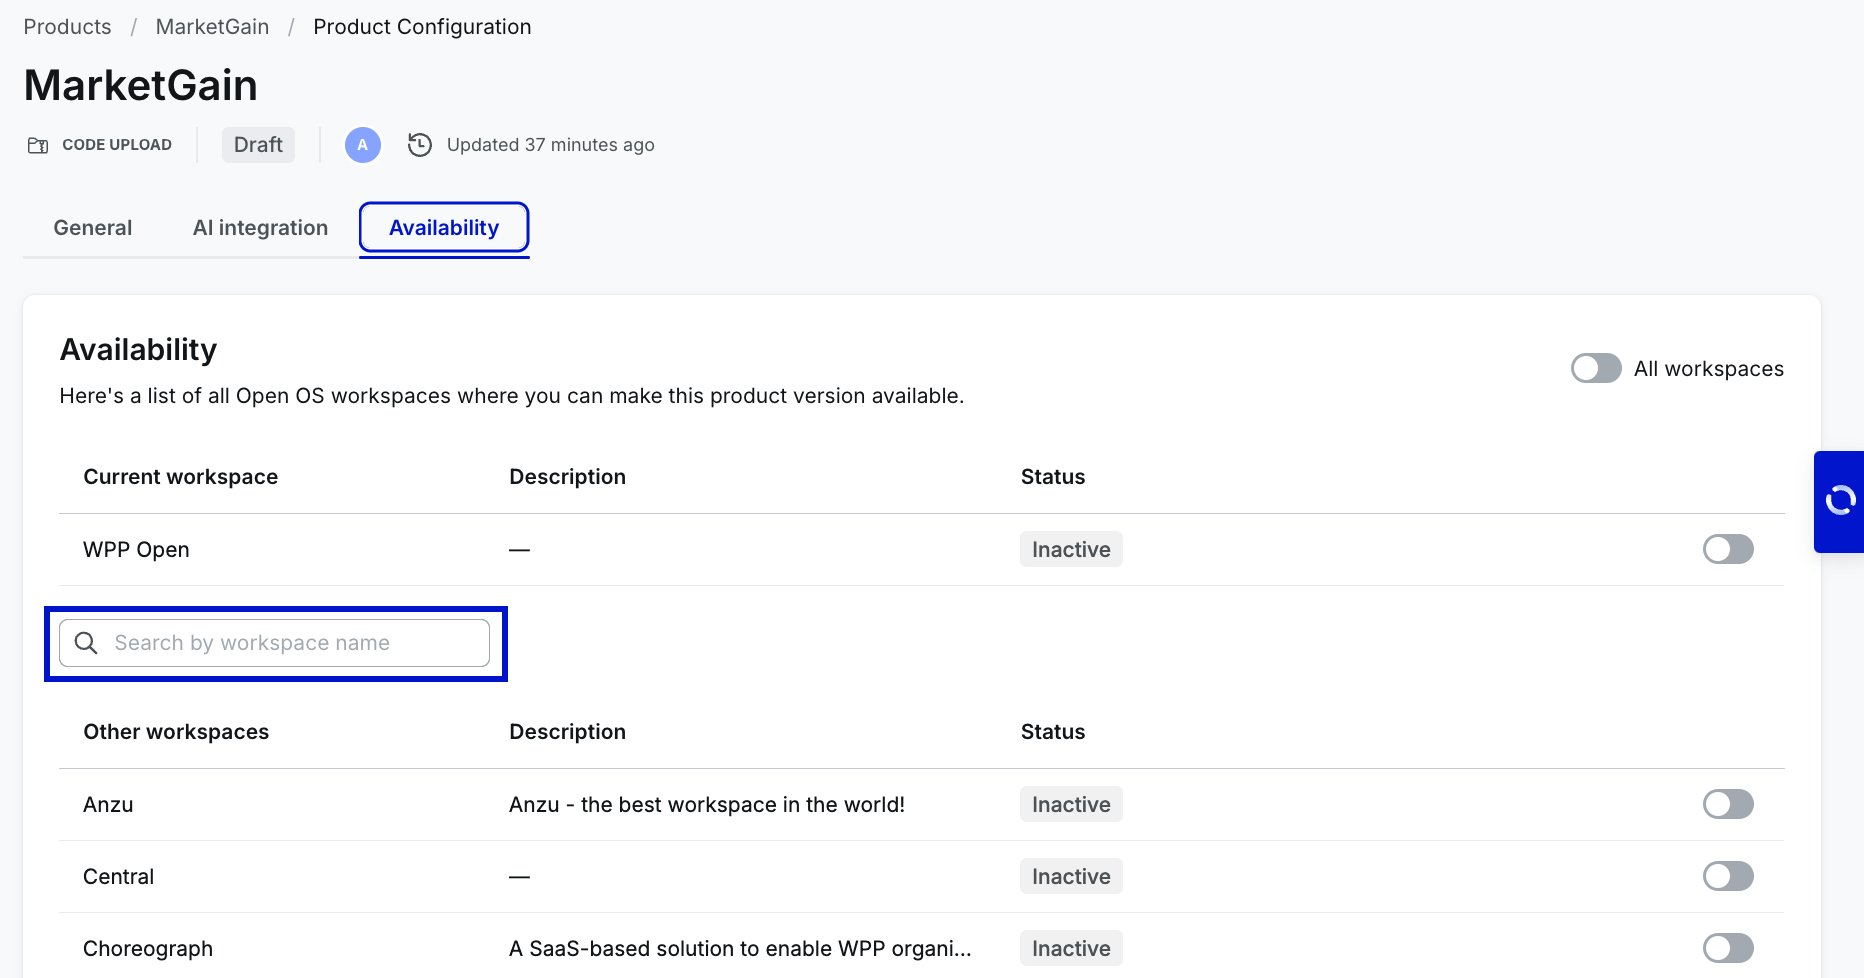This screenshot has height=978, width=1864.
Task: Toggle availability for WPP Open workspace
Action: point(1727,549)
